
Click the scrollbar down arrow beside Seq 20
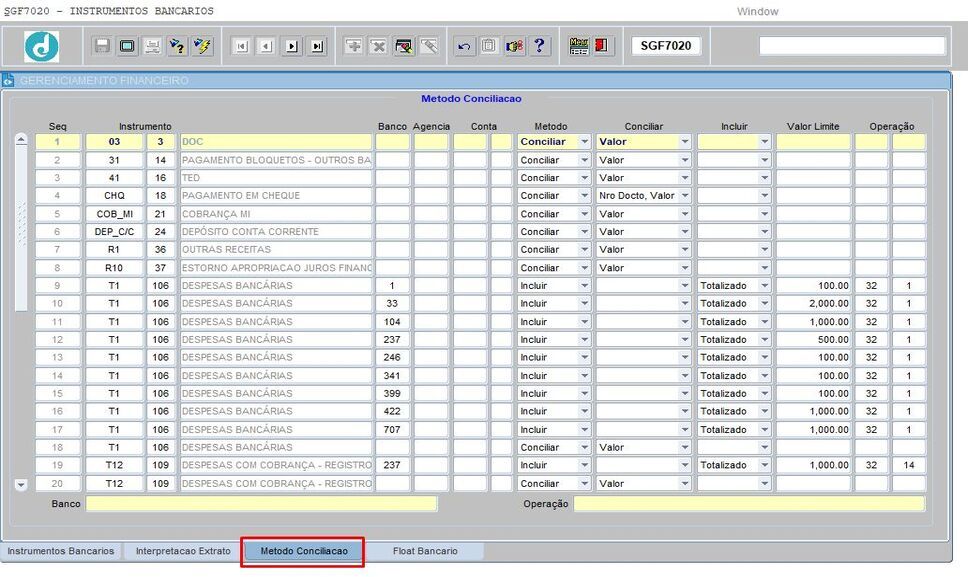pos(21,484)
